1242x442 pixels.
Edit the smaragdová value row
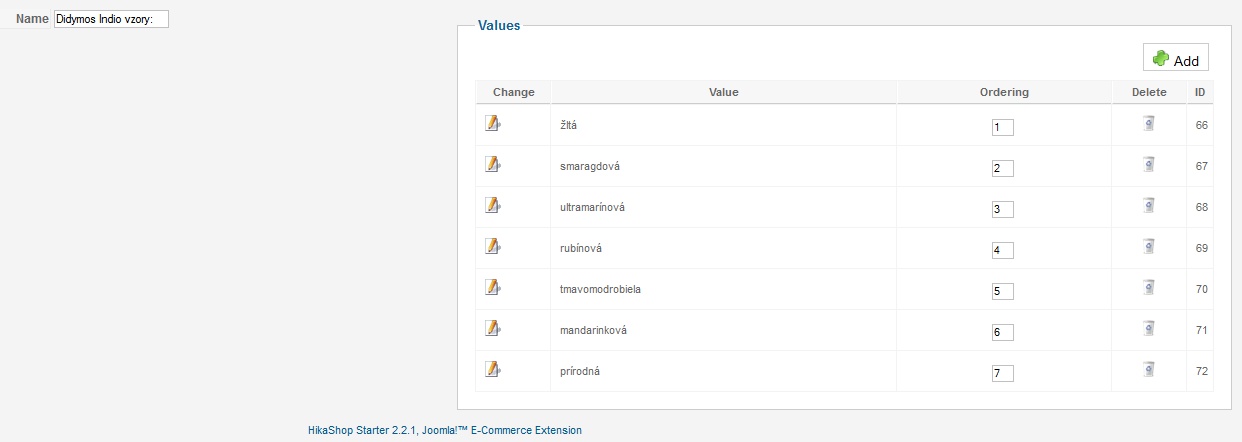click(492, 164)
